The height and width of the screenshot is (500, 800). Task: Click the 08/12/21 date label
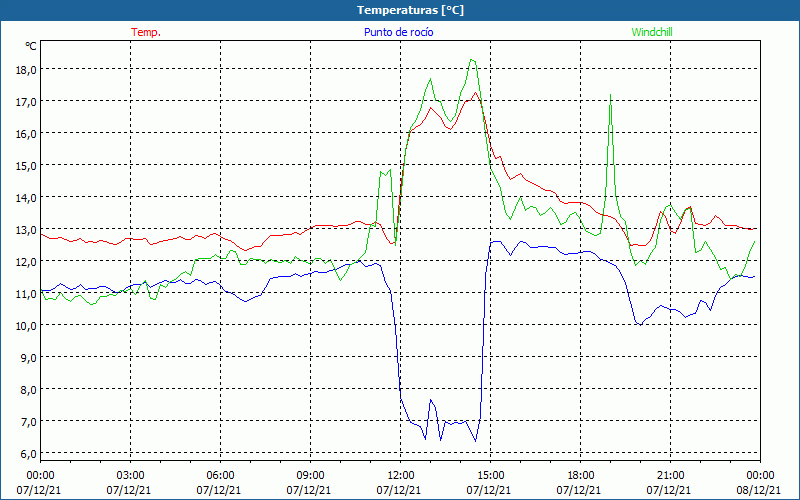point(759,490)
